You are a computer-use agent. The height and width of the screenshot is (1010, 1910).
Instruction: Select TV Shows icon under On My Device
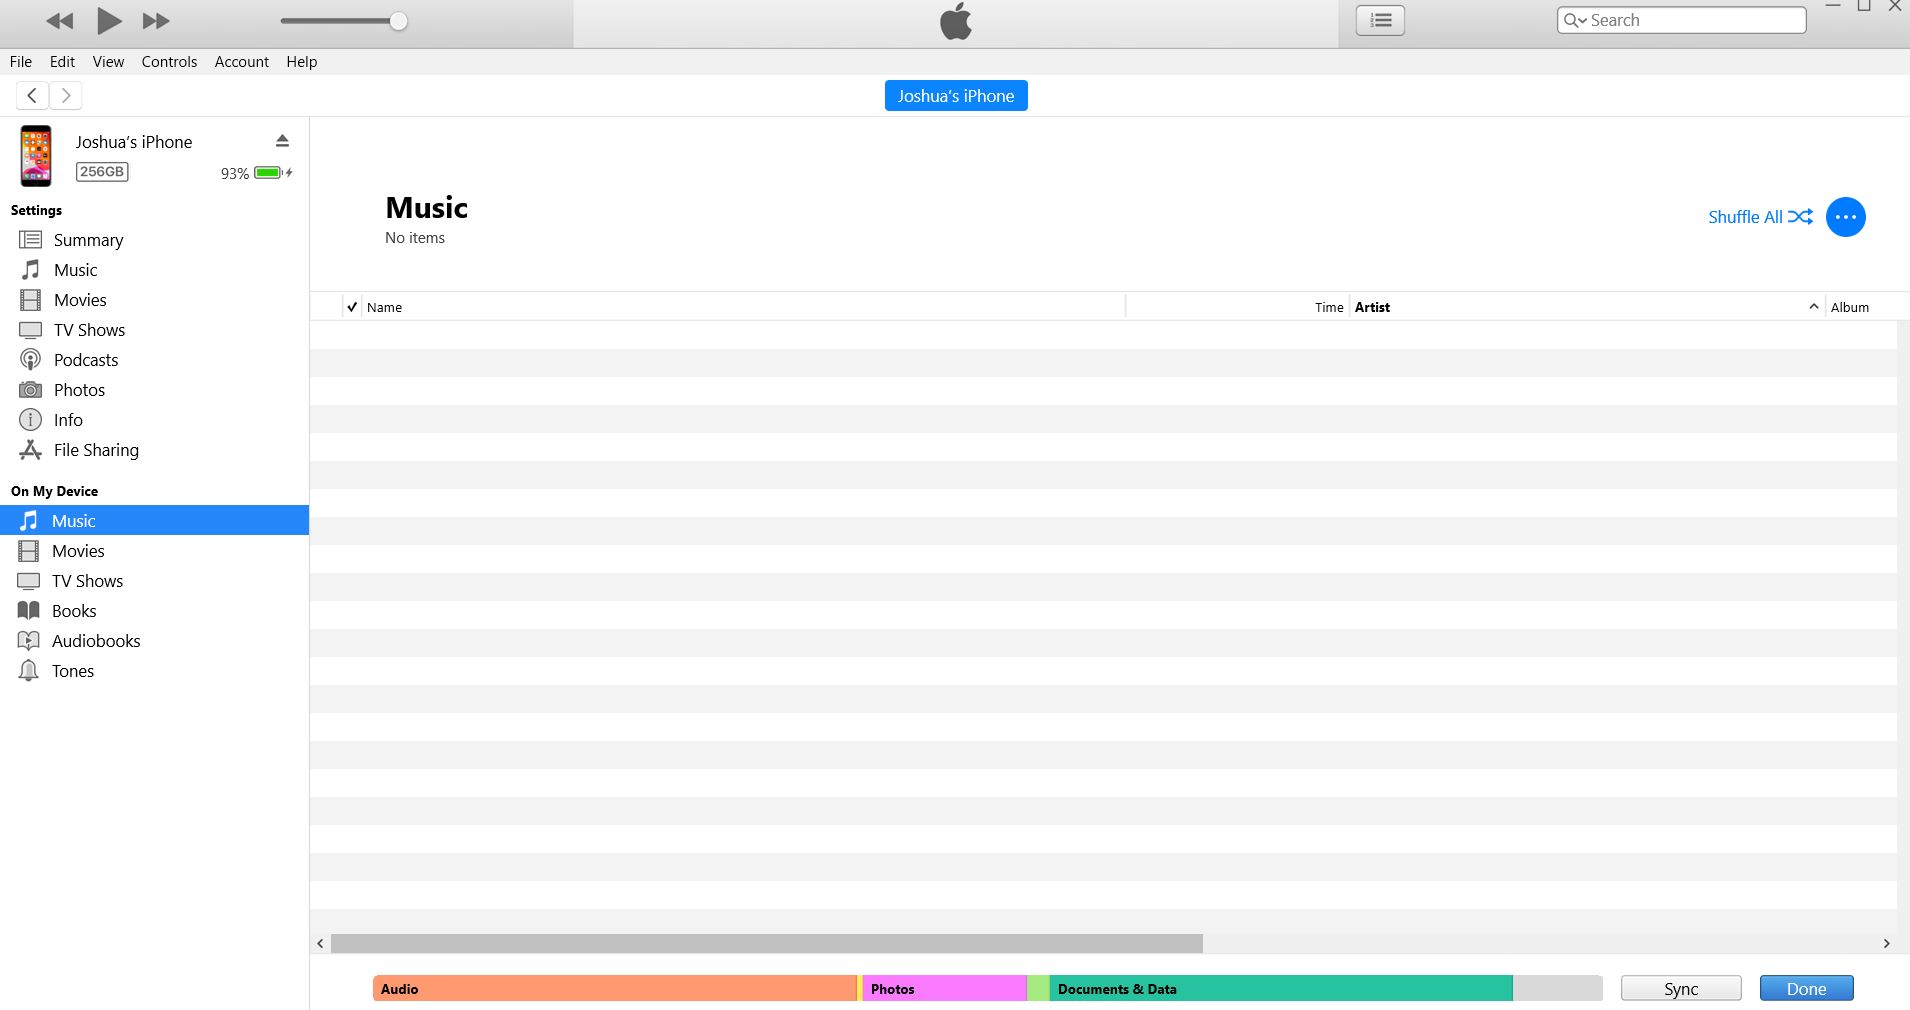(x=29, y=581)
